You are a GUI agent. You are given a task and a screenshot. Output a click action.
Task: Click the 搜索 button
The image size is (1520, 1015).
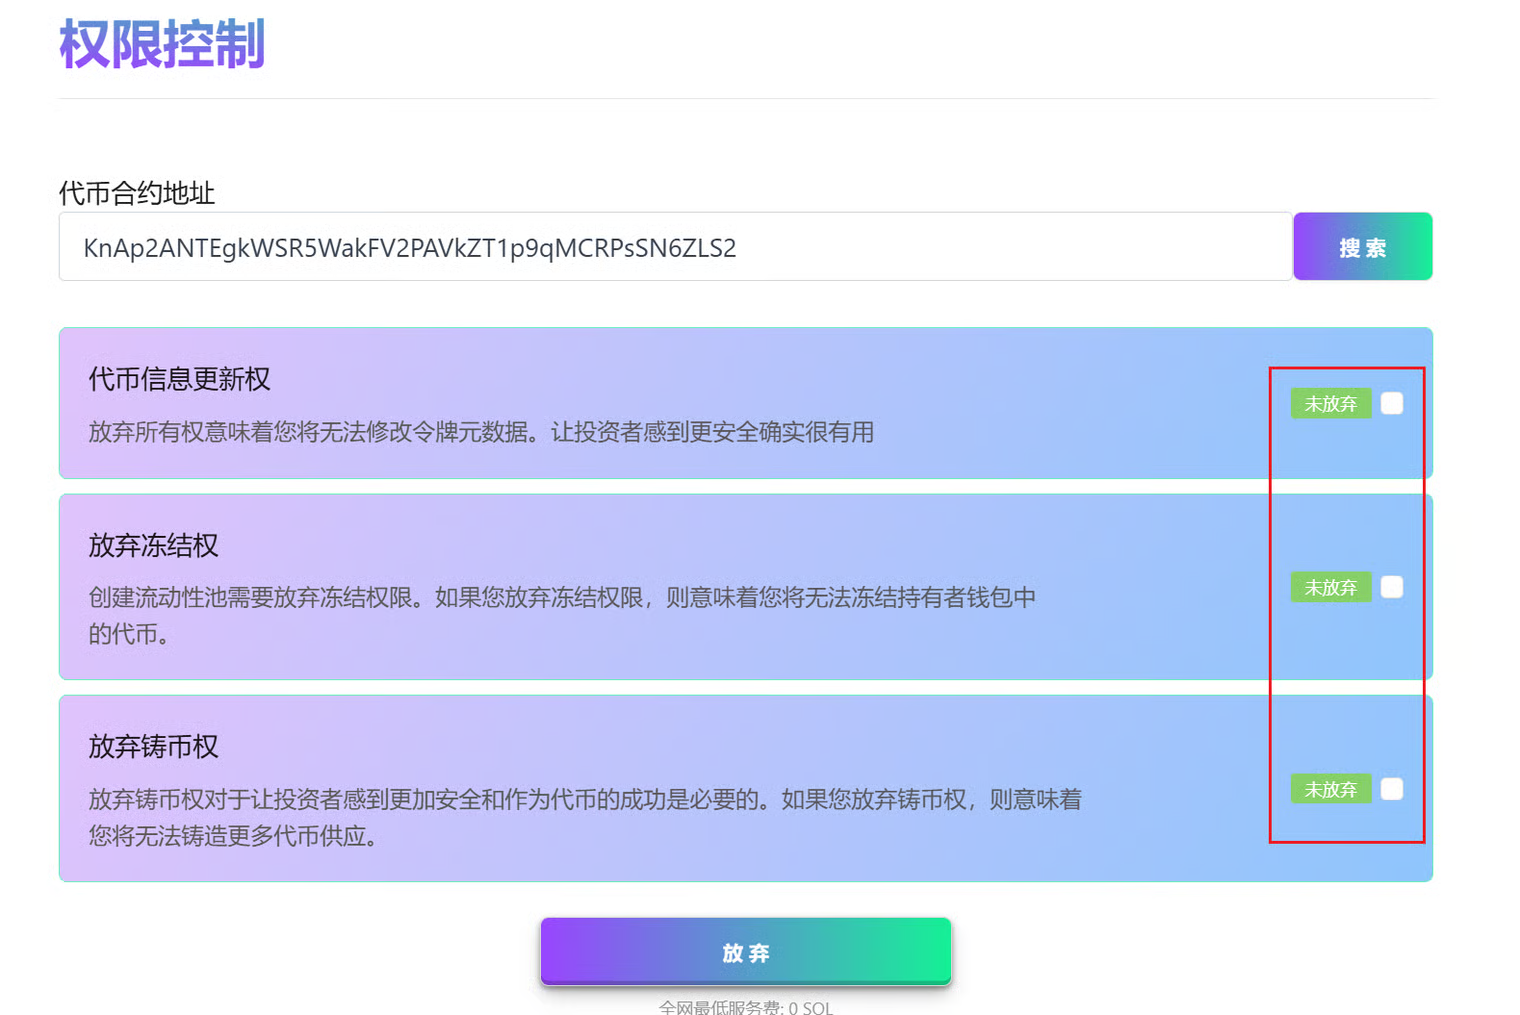(1362, 247)
